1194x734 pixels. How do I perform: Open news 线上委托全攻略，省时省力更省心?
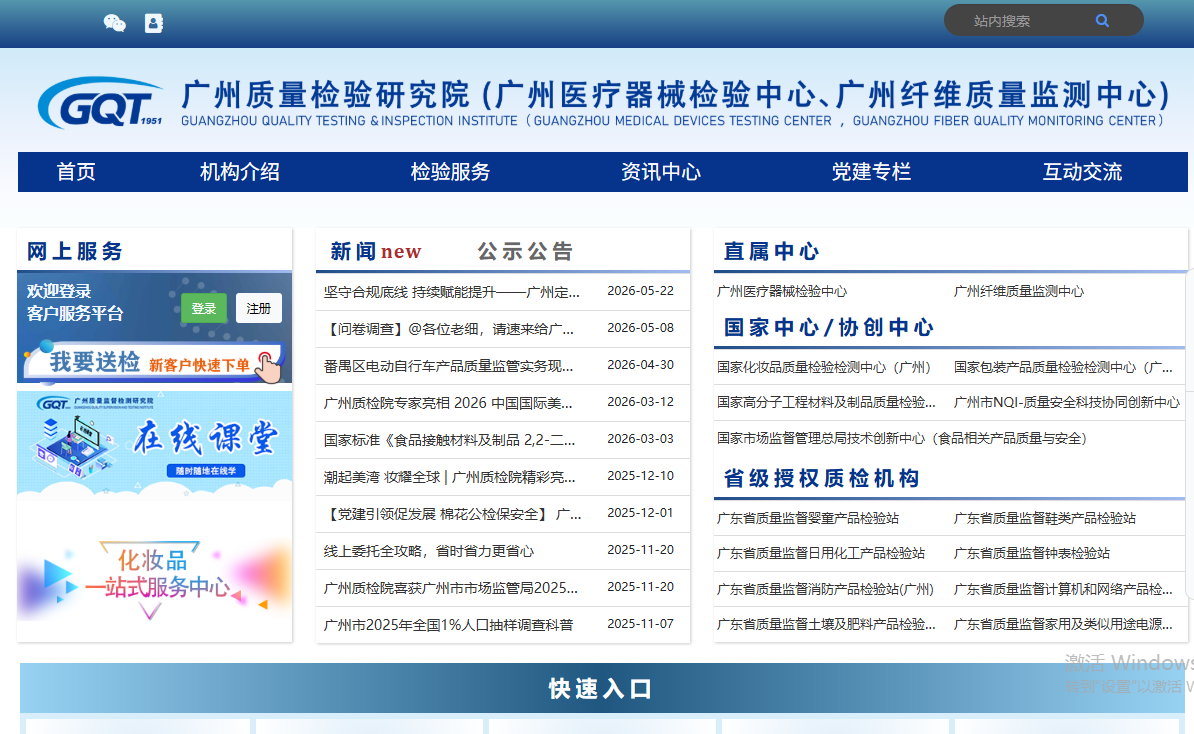click(429, 551)
